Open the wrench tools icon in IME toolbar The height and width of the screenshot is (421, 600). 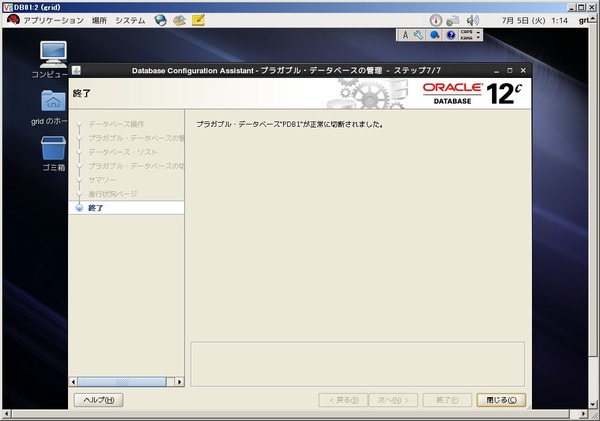click(x=419, y=35)
